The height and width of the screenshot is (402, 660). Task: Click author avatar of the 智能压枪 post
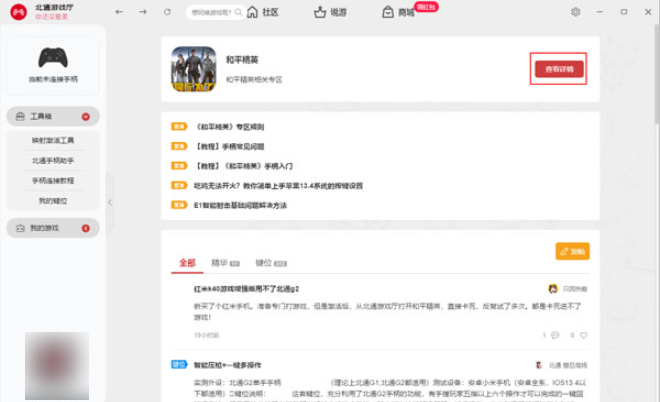click(x=538, y=365)
